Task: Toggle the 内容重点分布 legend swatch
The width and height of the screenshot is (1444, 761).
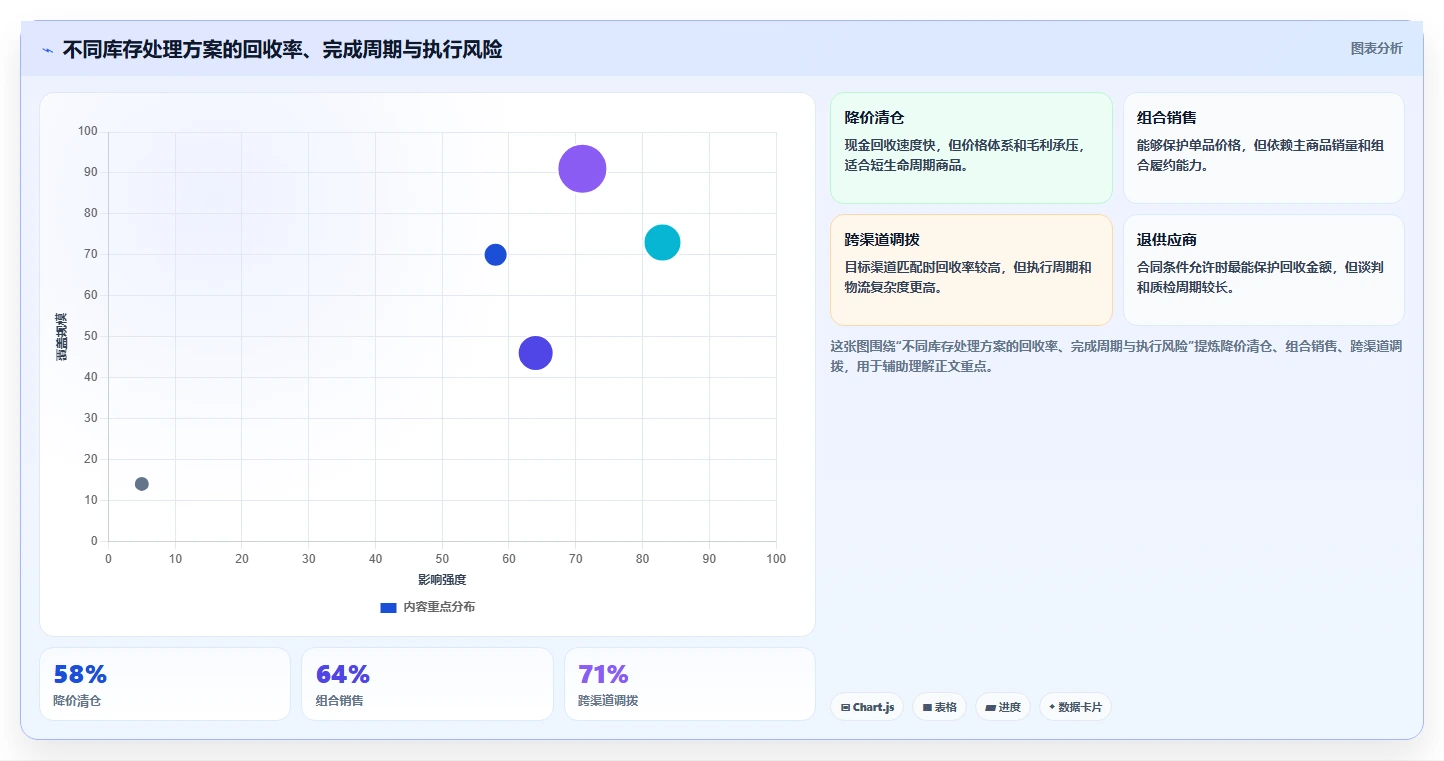Action: [389, 607]
